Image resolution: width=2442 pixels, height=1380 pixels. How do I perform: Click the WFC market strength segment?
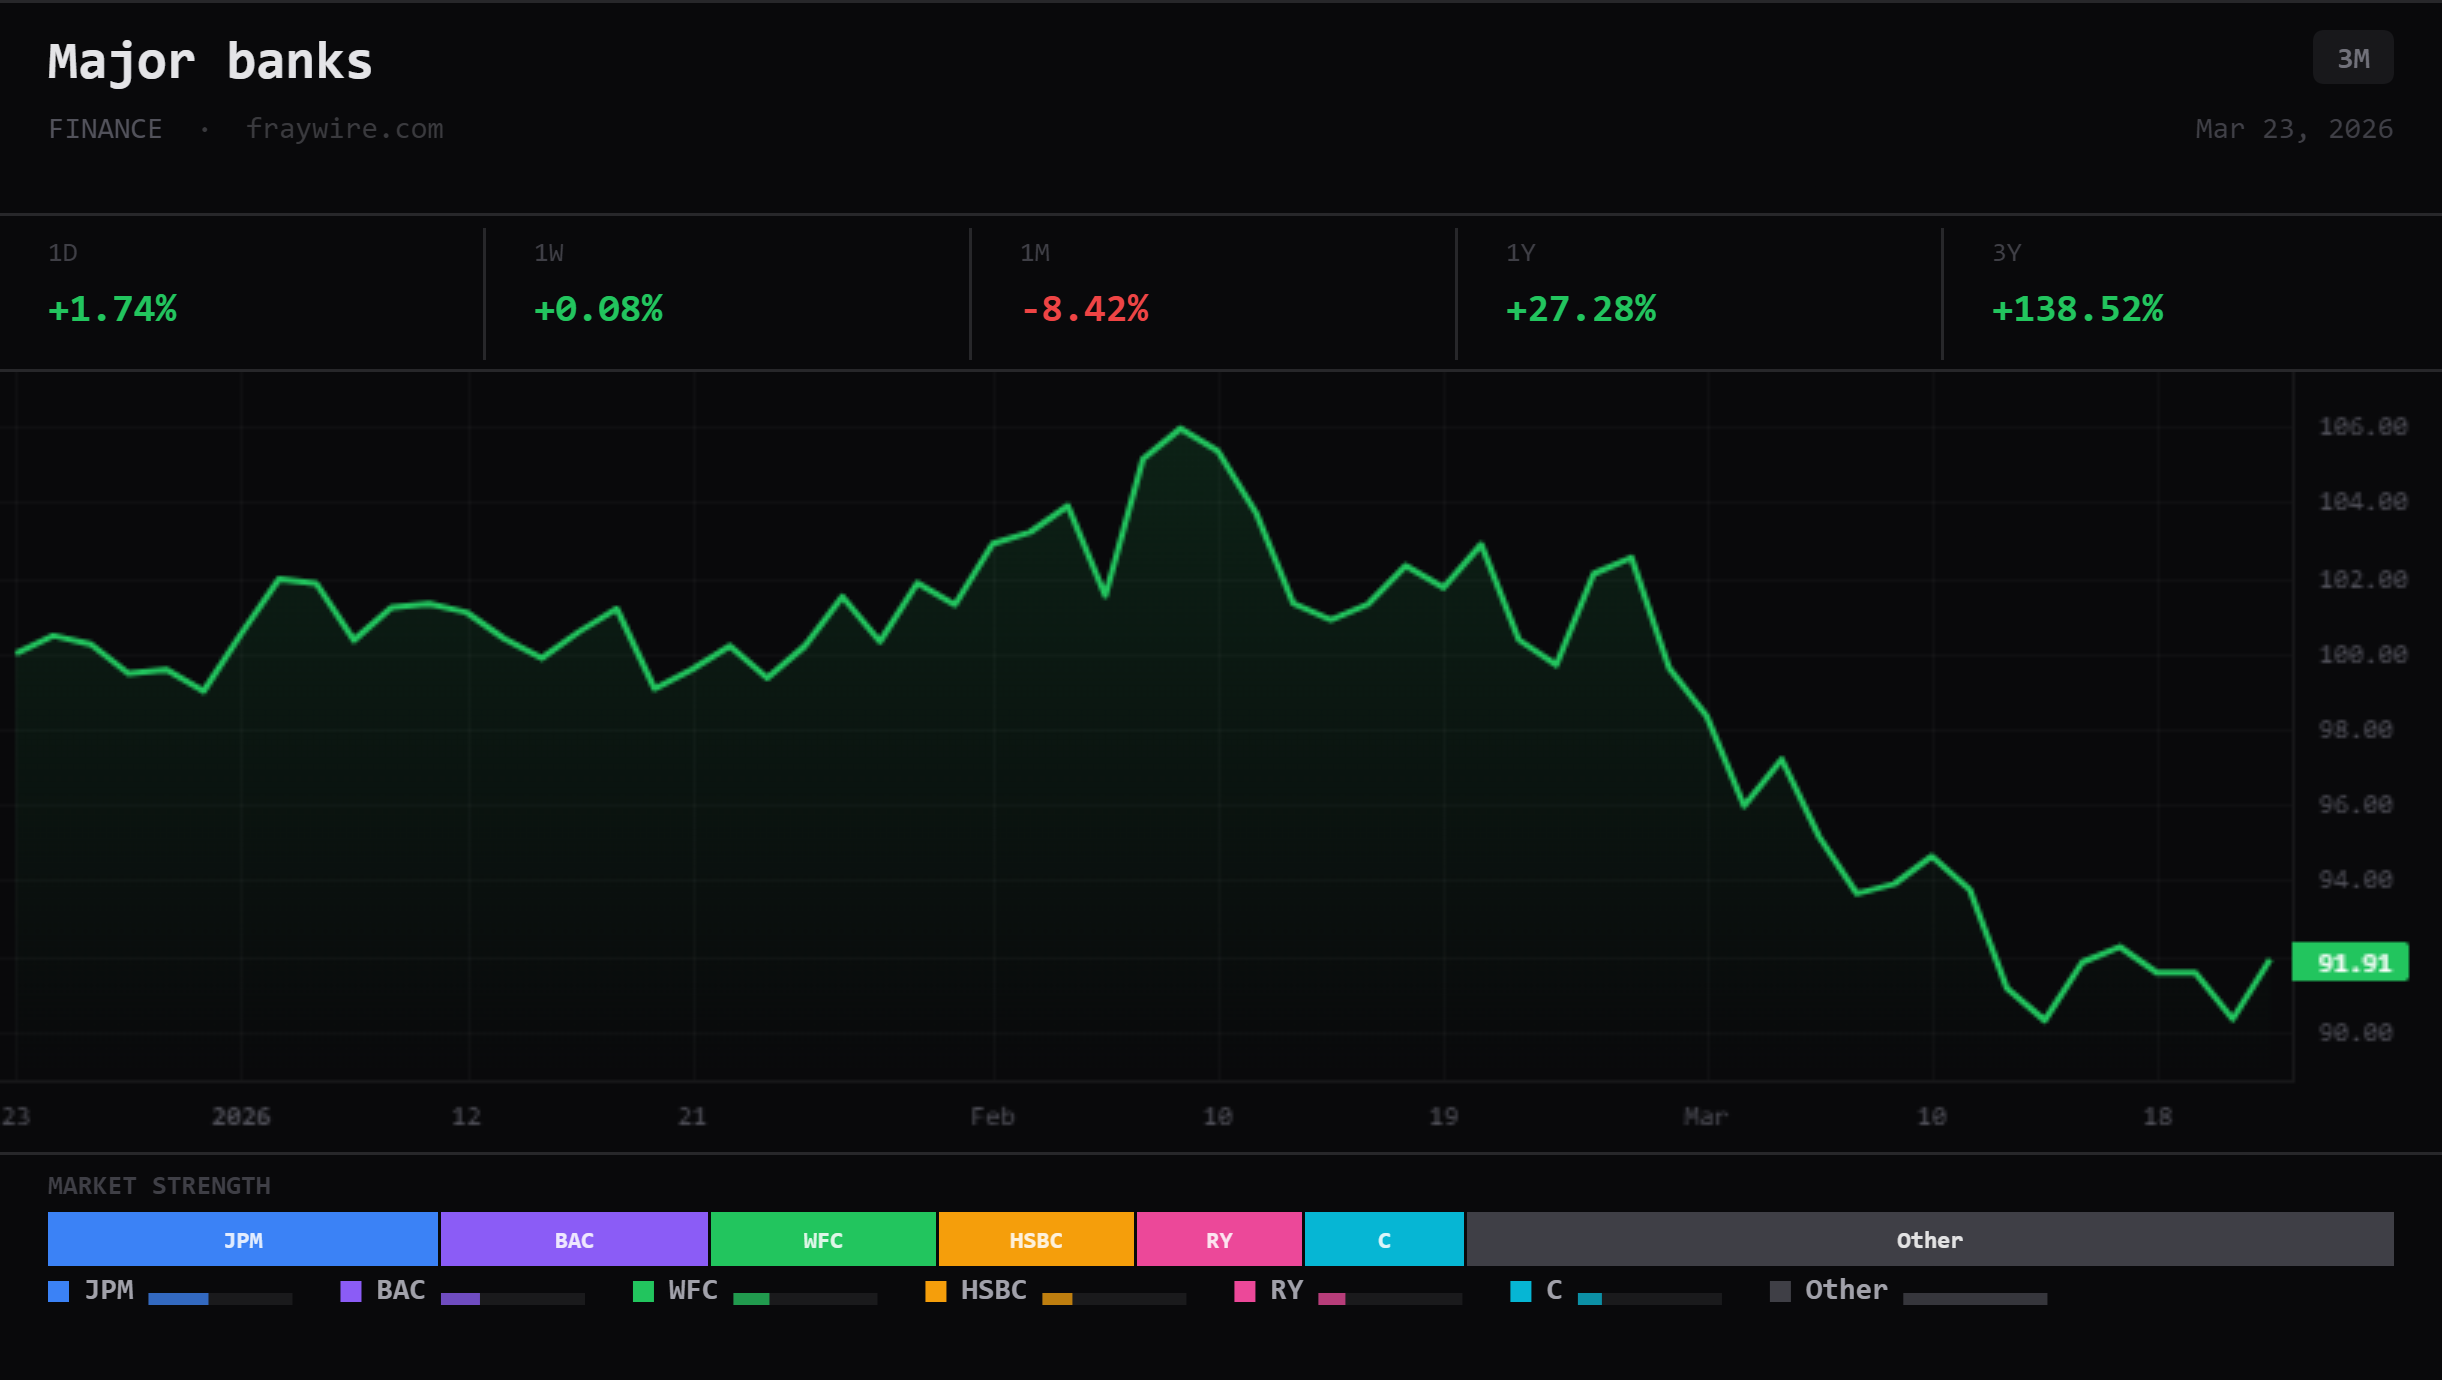pos(822,1239)
